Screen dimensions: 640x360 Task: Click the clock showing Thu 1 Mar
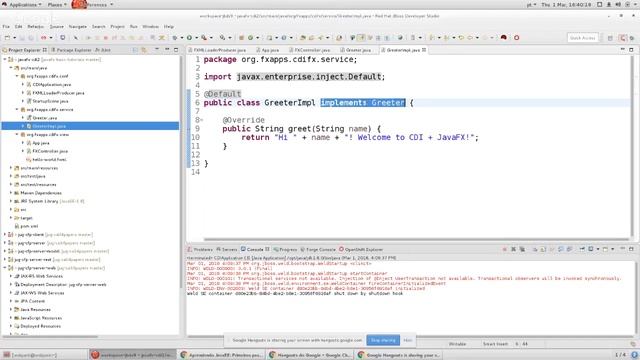tap(566, 4)
